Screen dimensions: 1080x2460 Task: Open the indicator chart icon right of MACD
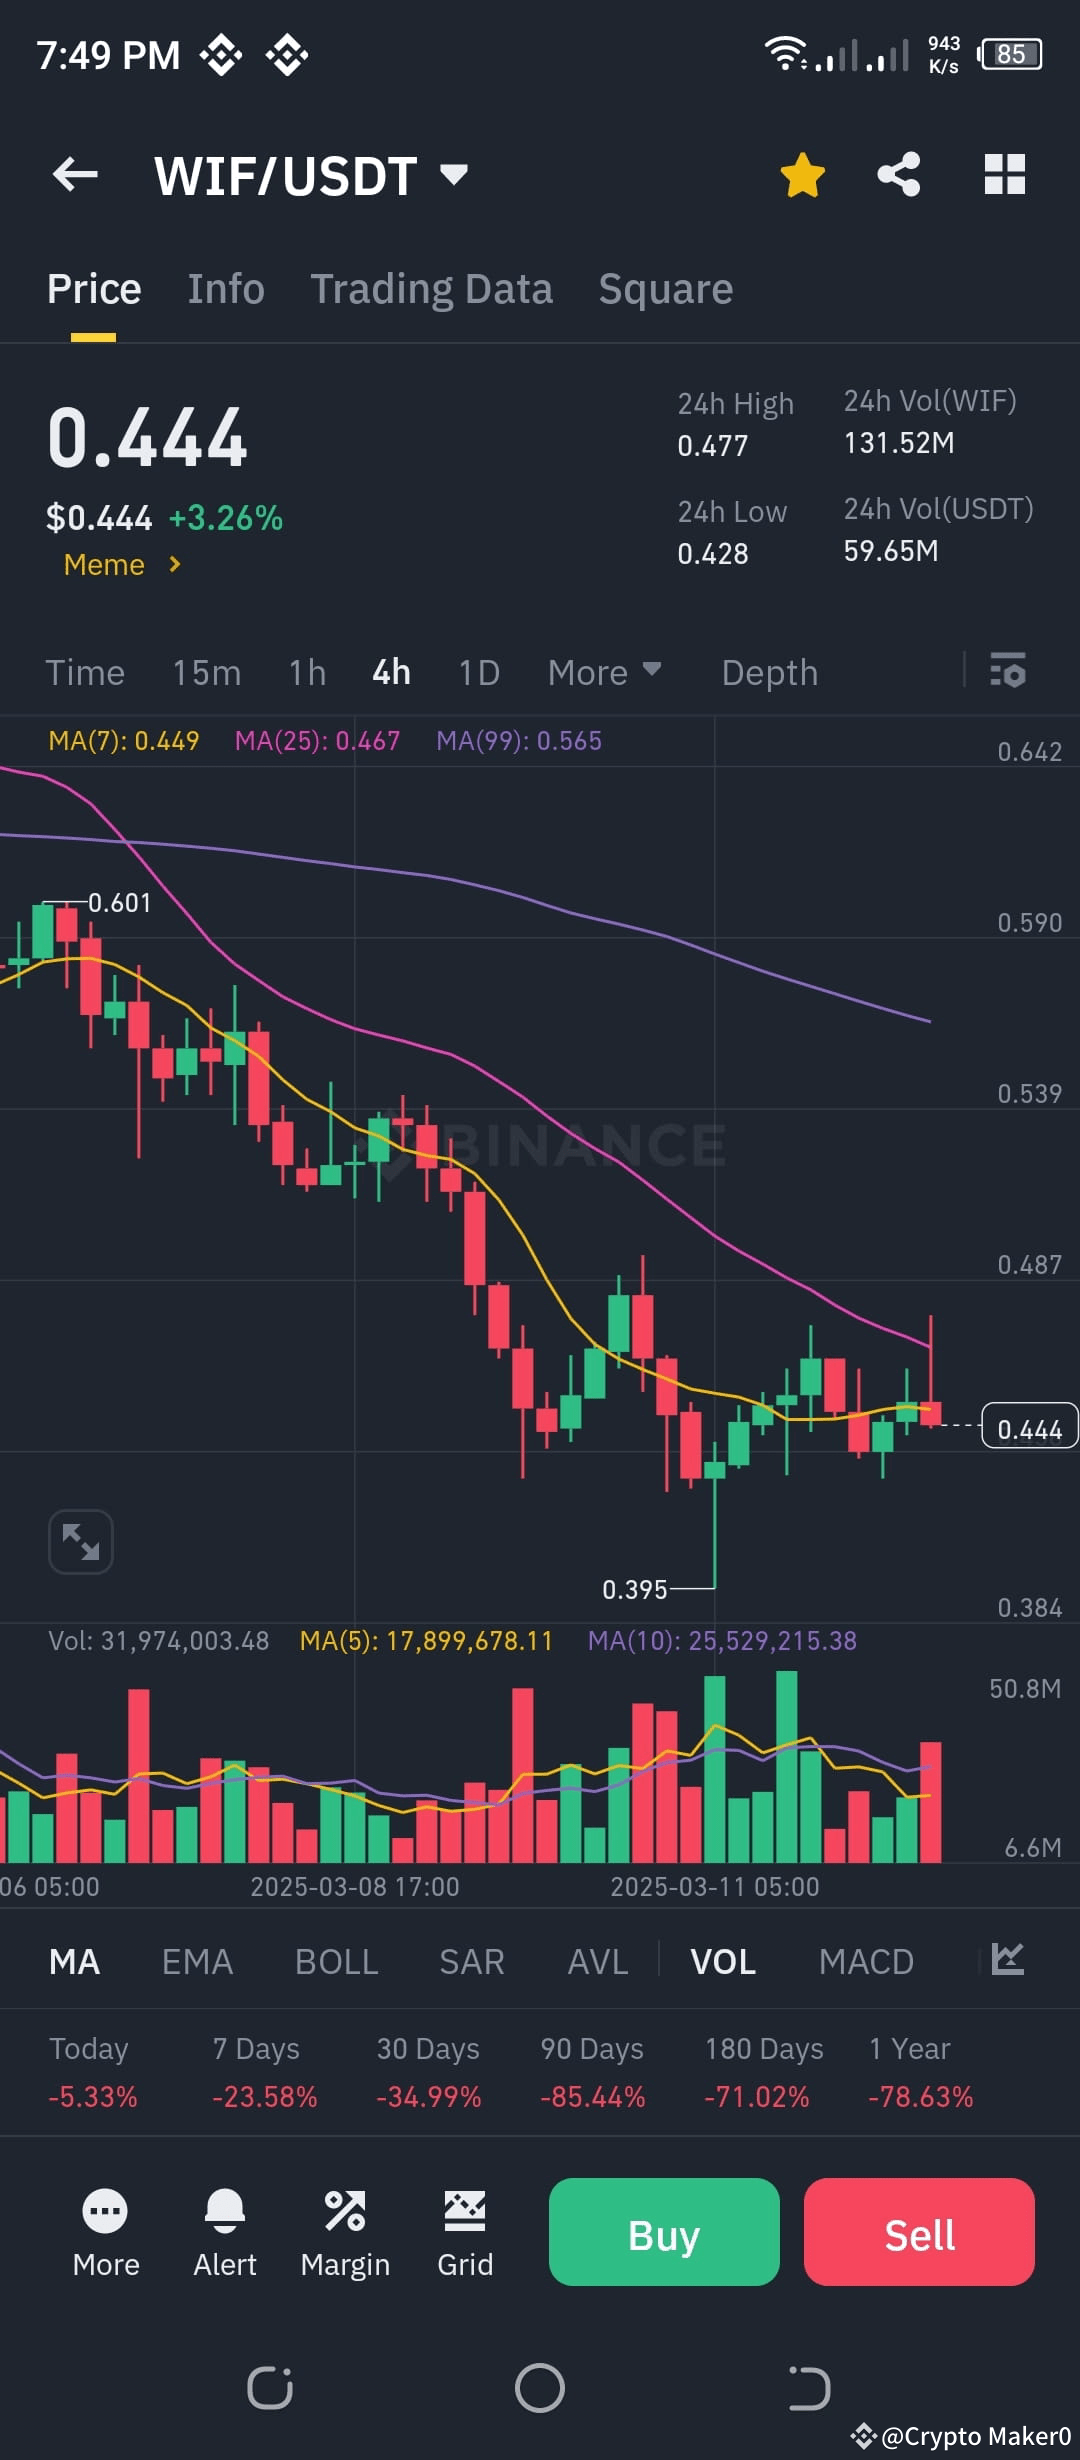tap(1006, 1961)
